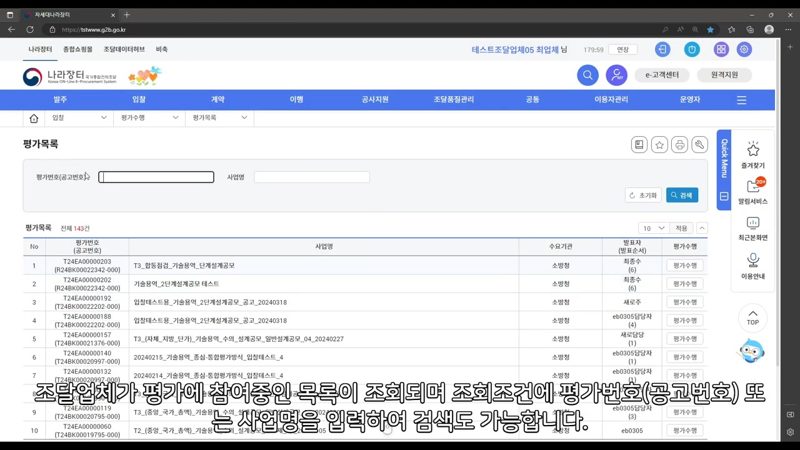Open the rows-per-page 10 dropdown
Screen dimensions: 800x450
pyautogui.click(x=654, y=228)
